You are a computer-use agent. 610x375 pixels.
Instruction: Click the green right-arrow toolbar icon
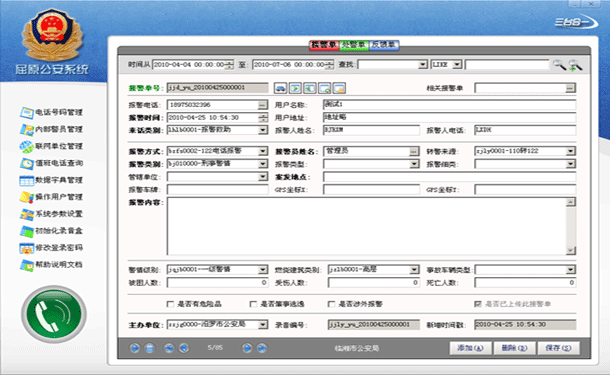pos(295,88)
